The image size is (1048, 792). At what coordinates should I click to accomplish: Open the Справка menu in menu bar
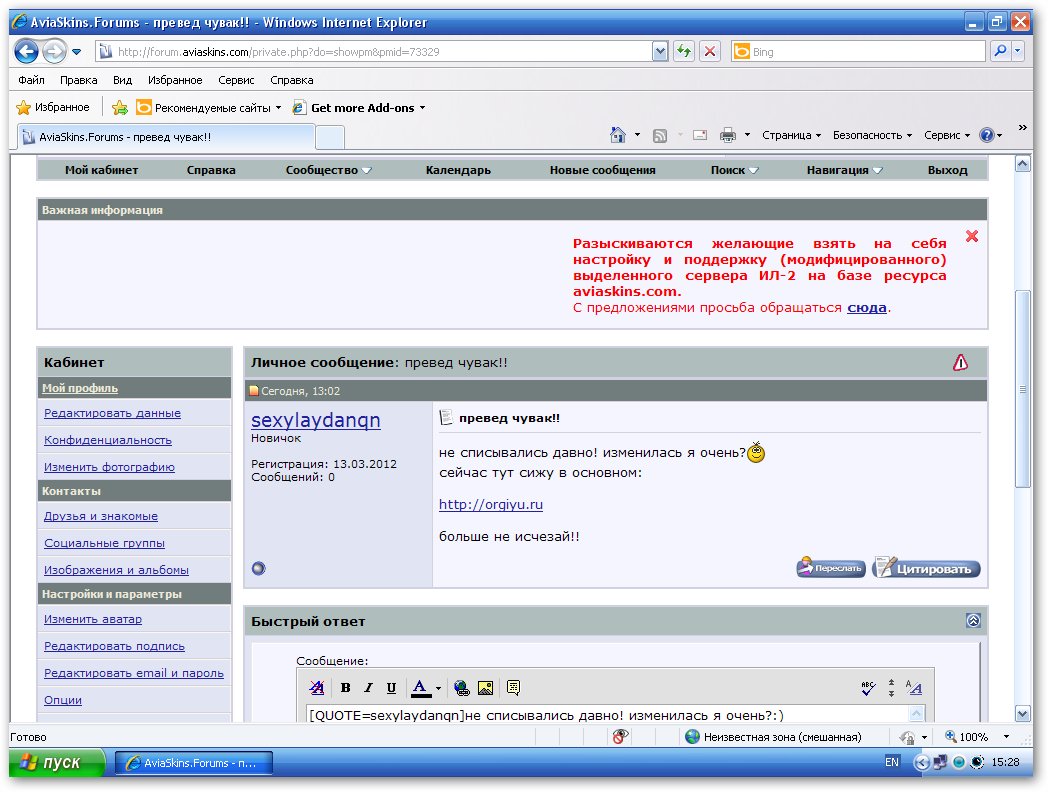click(x=291, y=80)
